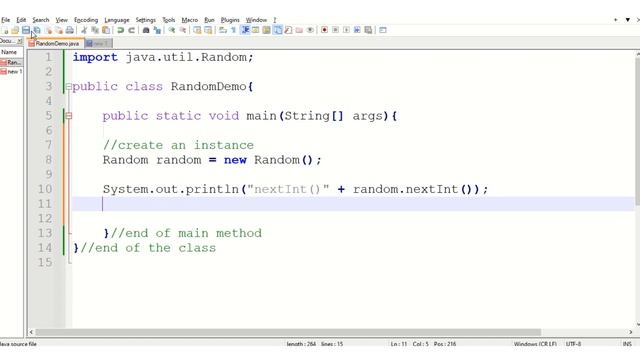Viewport: 640px width, 360px height.
Task: Open the View menu
Action: (x=61, y=20)
